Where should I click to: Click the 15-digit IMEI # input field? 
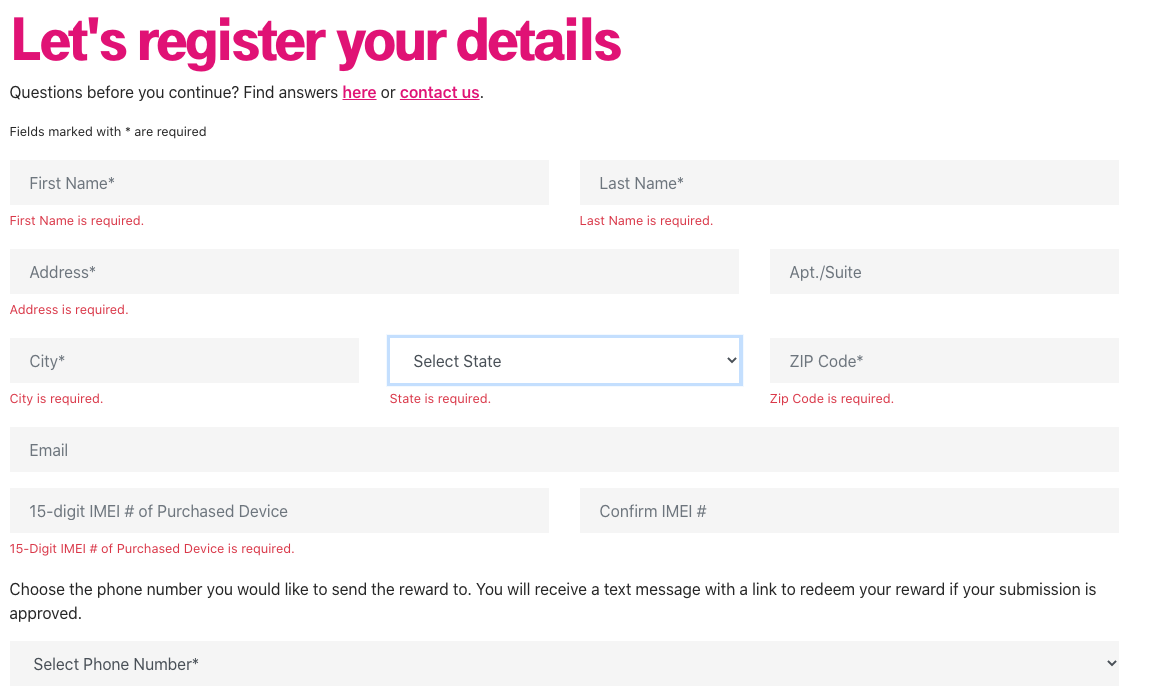(279, 511)
